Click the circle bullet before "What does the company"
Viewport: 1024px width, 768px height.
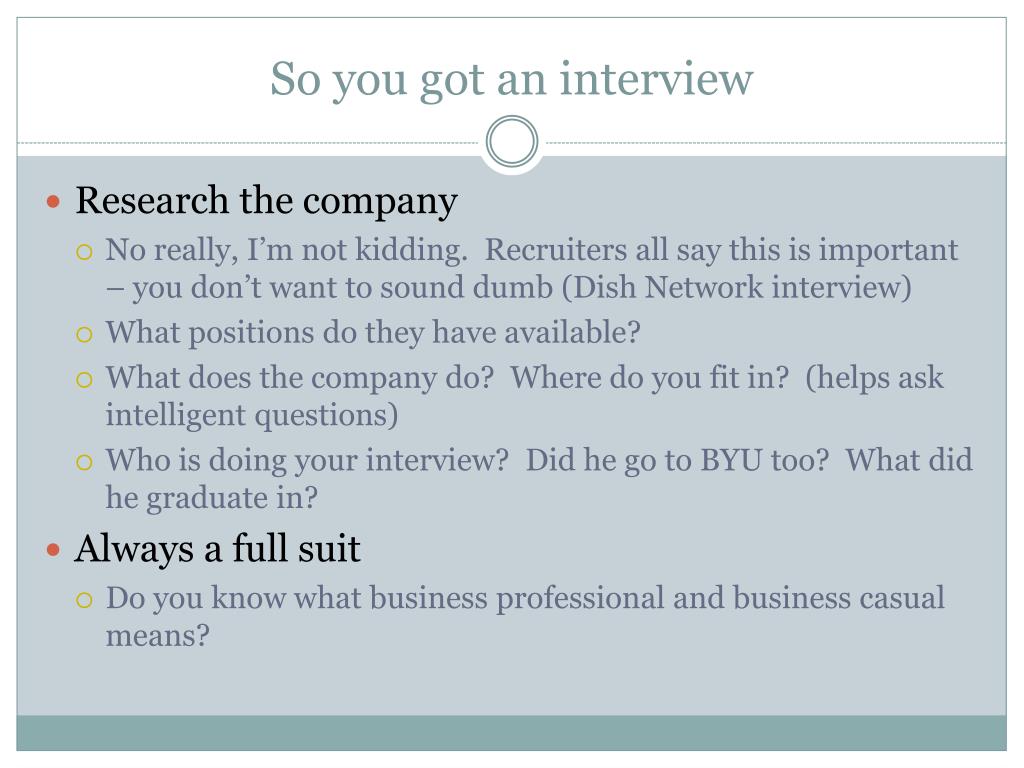click(84, 380)
